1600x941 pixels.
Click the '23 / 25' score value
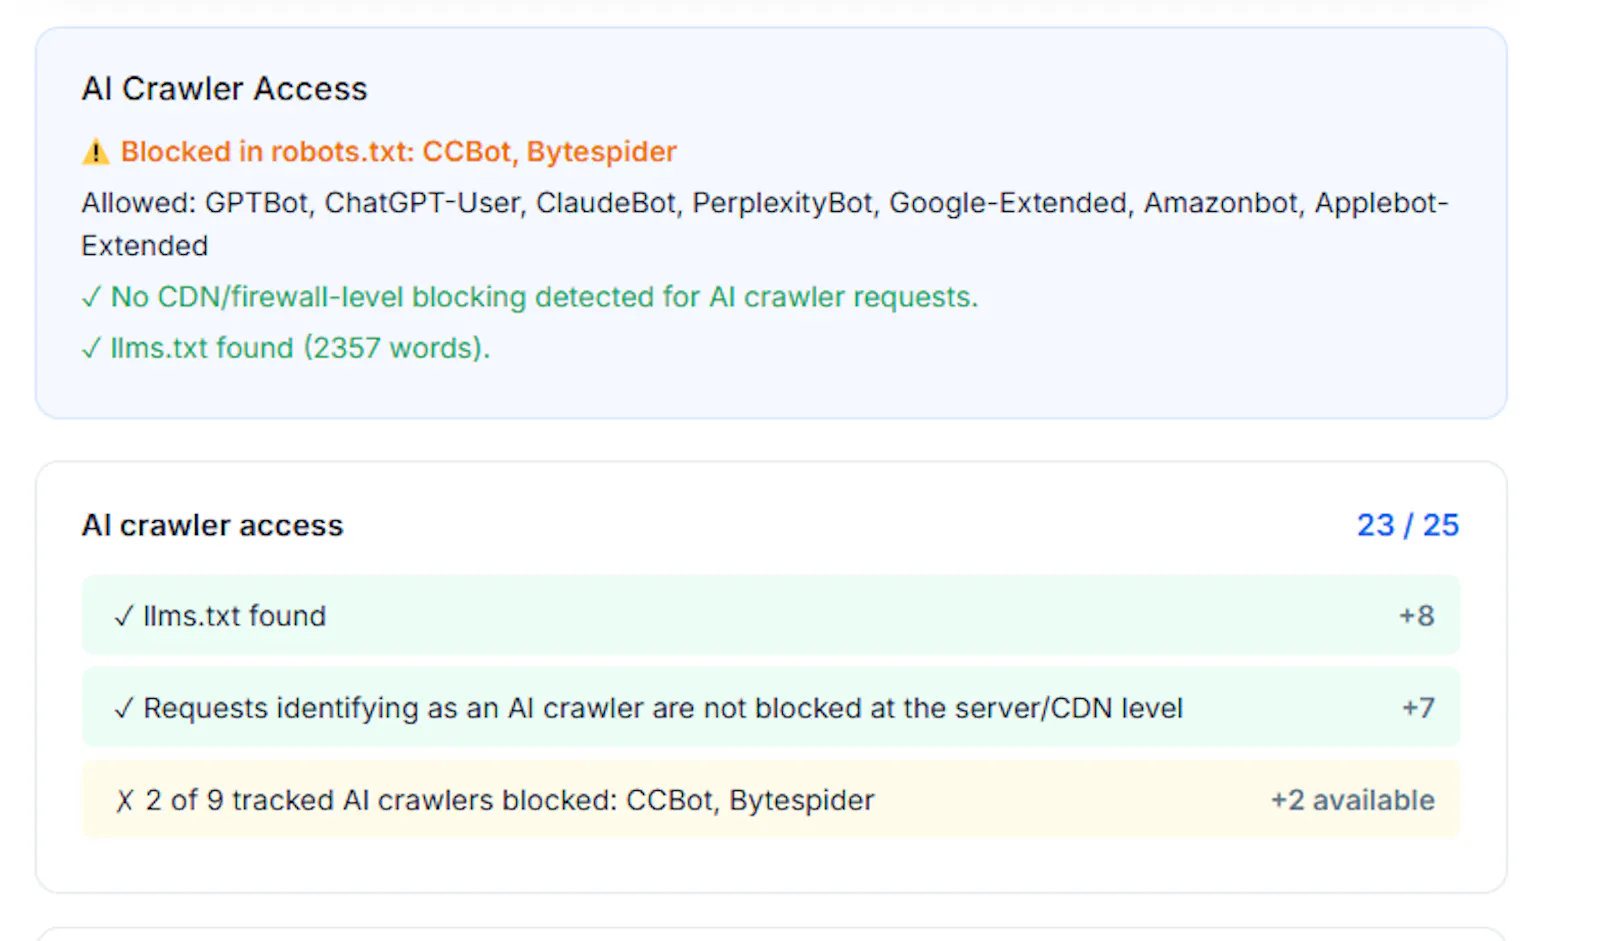pyautogui.click(x=1408, y=525)
